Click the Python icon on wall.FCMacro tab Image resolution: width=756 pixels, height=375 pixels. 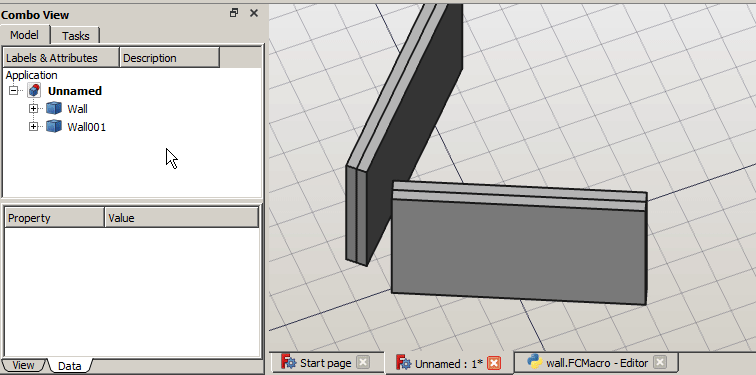[535, 362]
